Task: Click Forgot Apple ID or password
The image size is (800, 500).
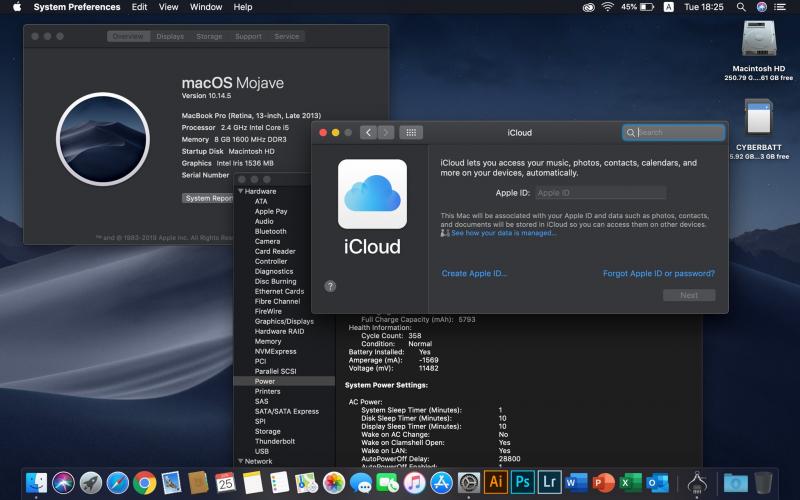Action: point(659,273)
